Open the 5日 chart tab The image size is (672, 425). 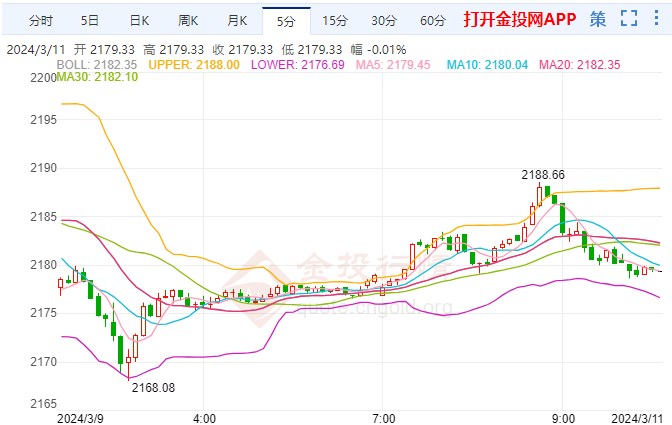click(90, 20)
